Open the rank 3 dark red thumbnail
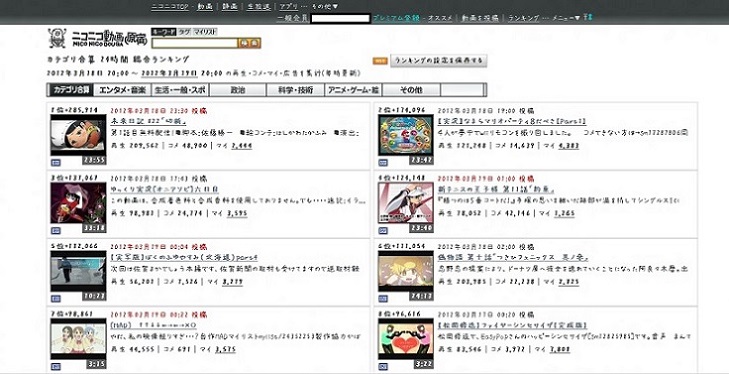This screenshot has height=374, width=729. click(x=78, y=203)
